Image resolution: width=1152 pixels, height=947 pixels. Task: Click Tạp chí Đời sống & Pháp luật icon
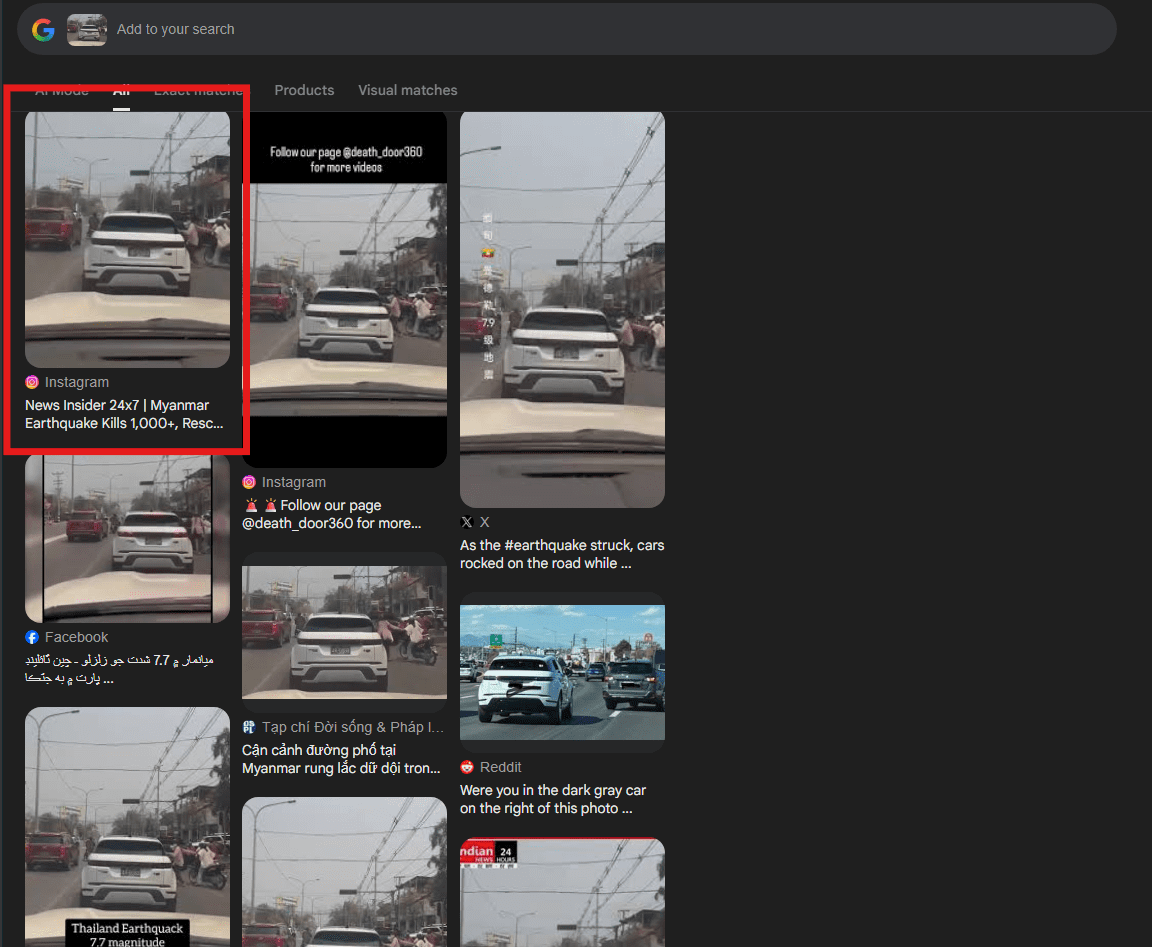point(249,727)
